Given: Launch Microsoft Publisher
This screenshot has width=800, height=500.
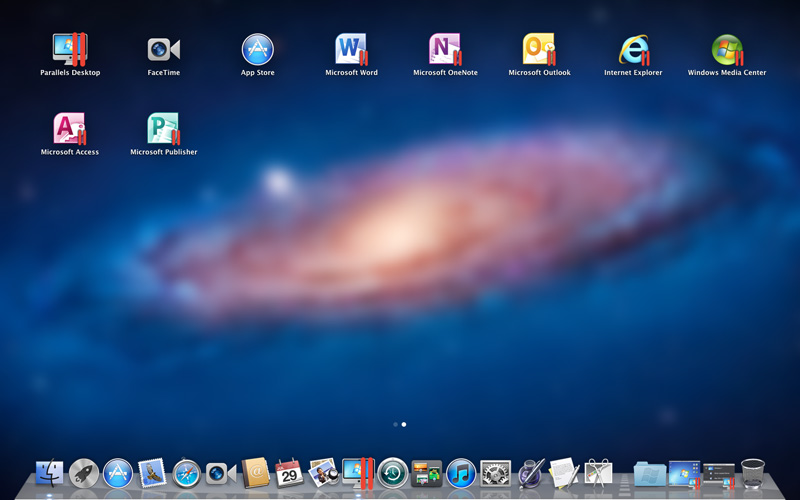Looking at the screenshot, I should (x=164, y=129).
